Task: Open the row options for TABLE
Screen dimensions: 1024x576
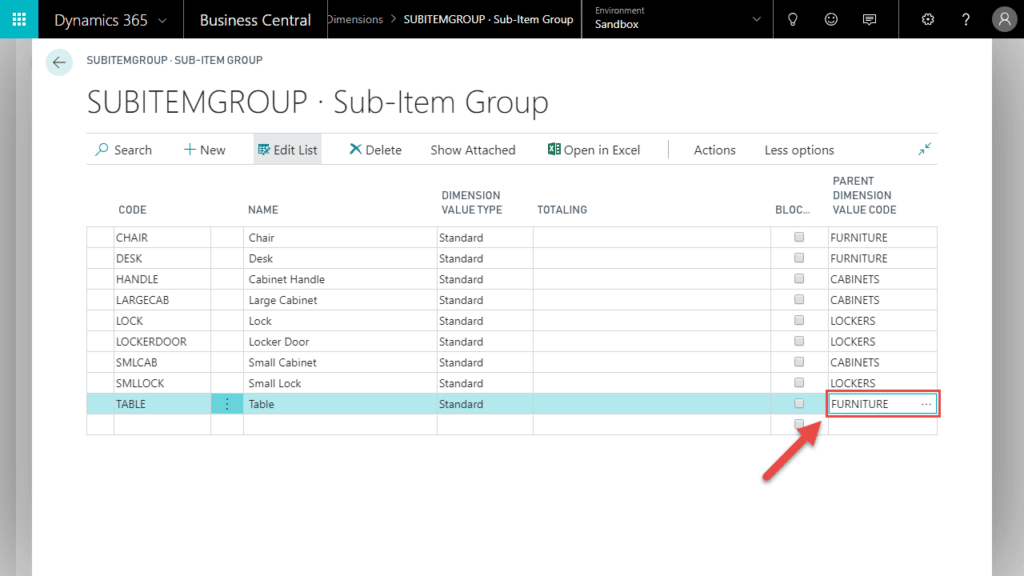Action: coord(227,404)
